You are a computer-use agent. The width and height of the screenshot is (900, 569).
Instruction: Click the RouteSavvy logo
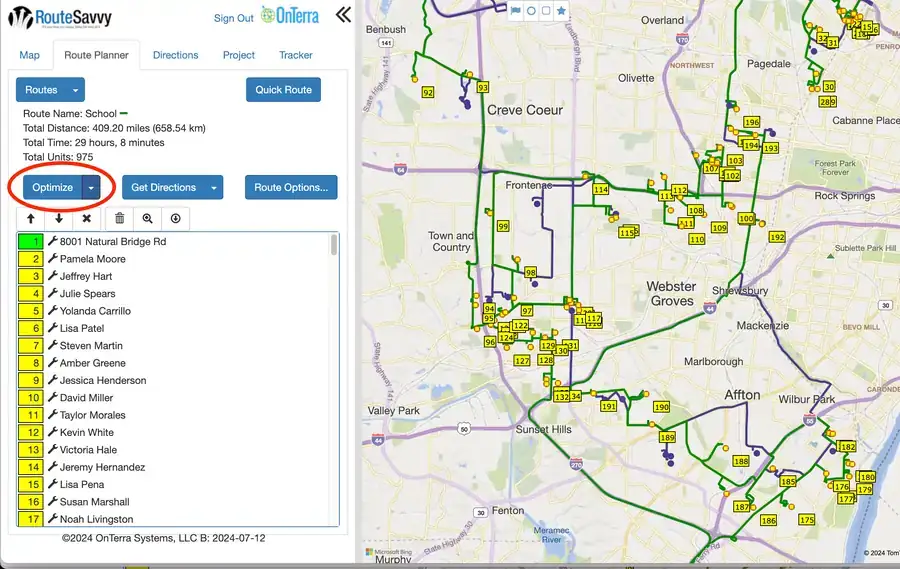tap(60, 18)
